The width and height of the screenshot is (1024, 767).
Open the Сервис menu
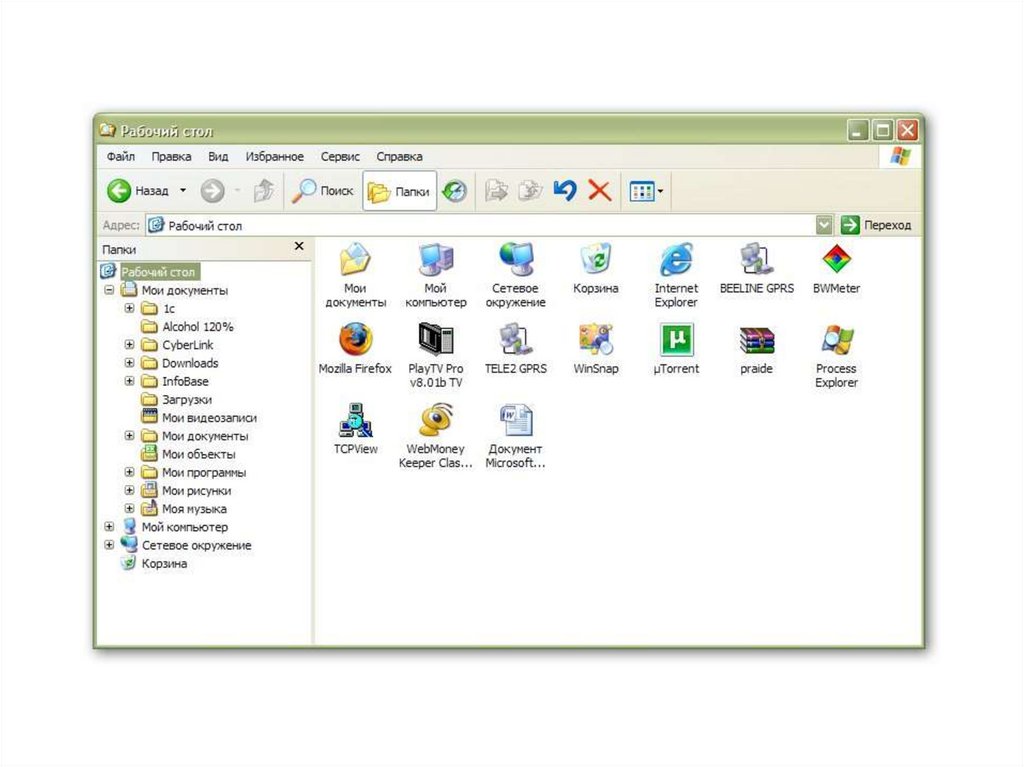click(x=340, y=157)
